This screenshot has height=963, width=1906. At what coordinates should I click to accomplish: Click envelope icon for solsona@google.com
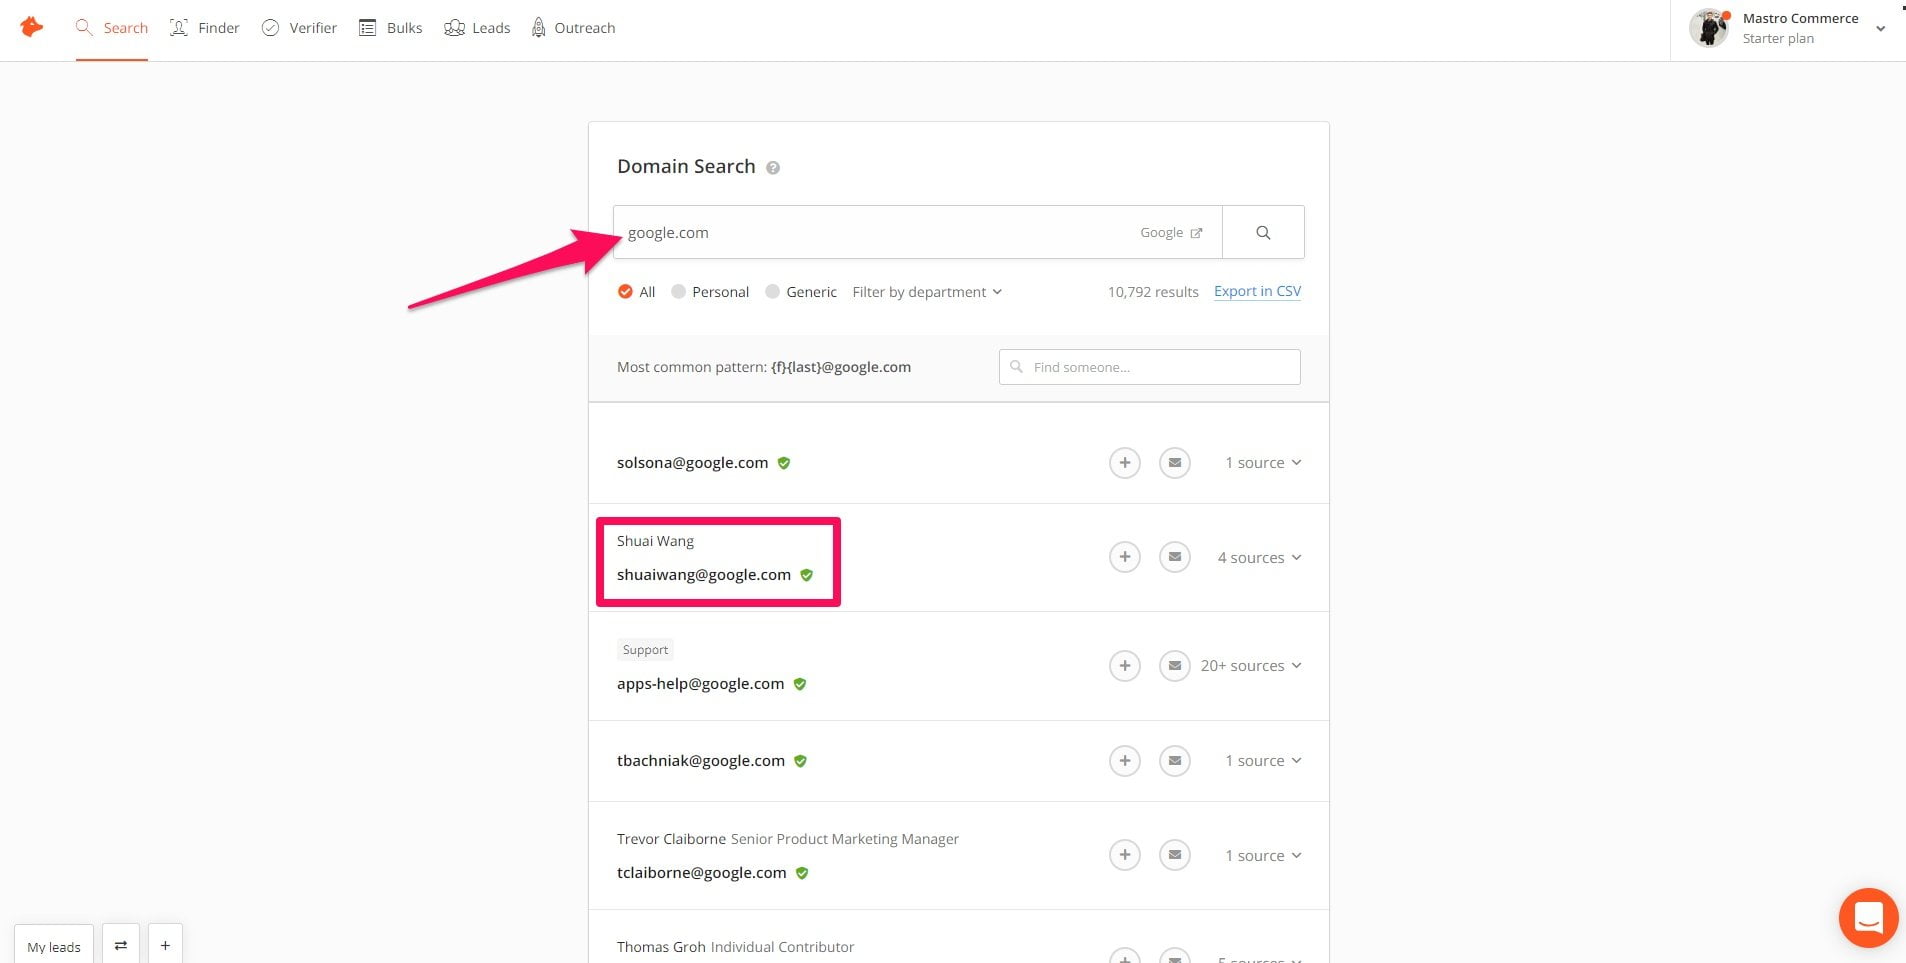tap(1175, 463)
